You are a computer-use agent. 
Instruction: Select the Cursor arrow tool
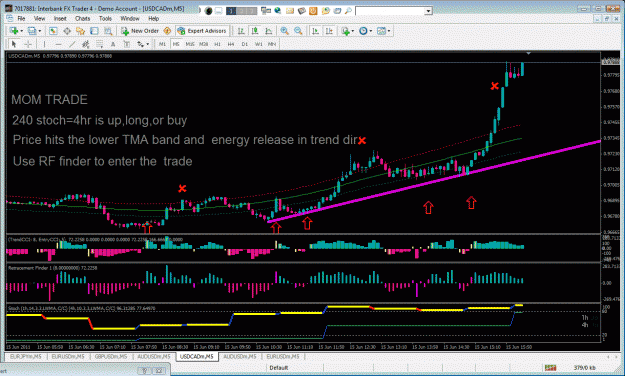[x=14, y=44]
